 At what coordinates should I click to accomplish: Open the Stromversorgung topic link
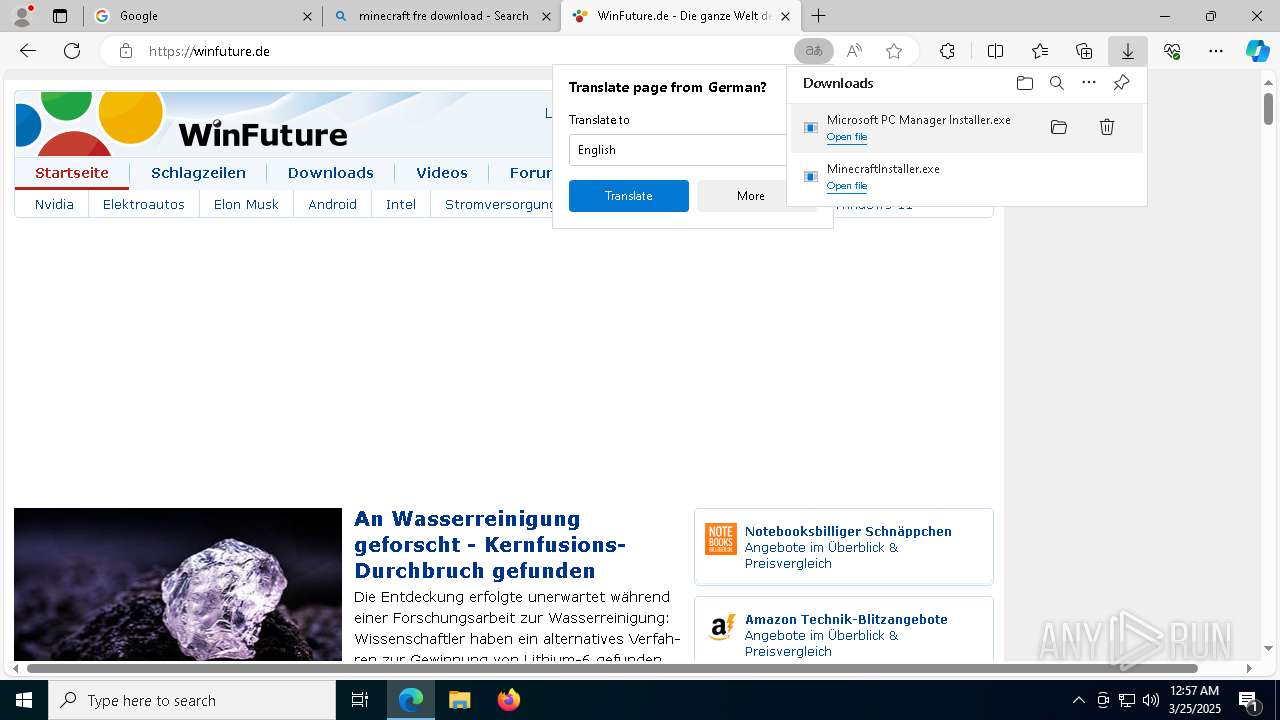(x=498, y=204)
